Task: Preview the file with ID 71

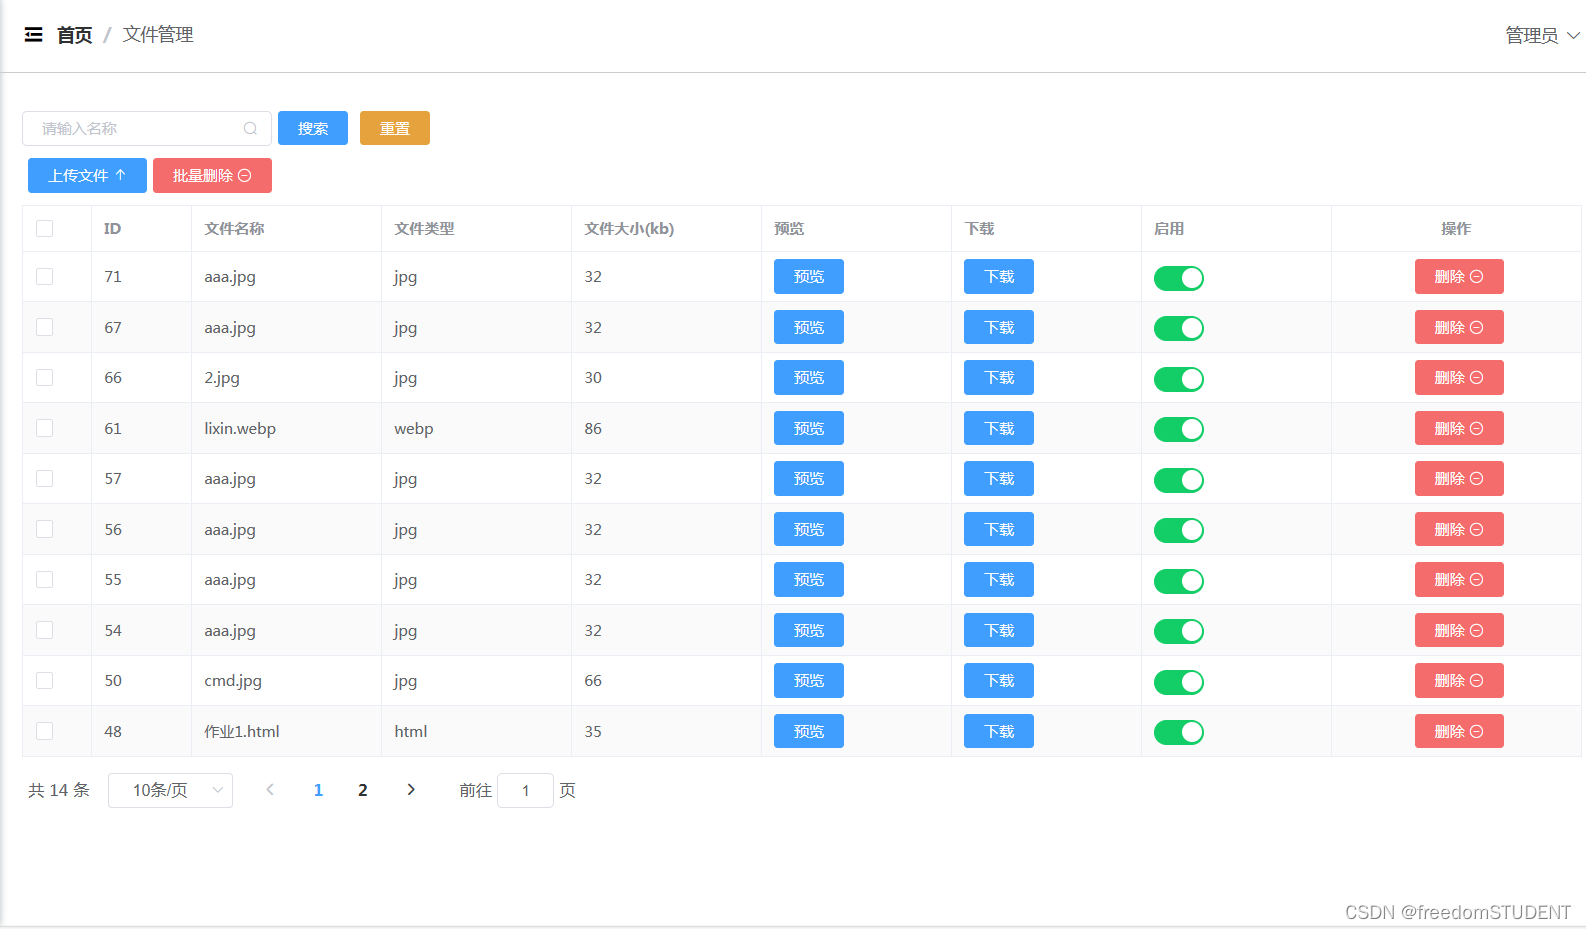Action: (809, 276)
